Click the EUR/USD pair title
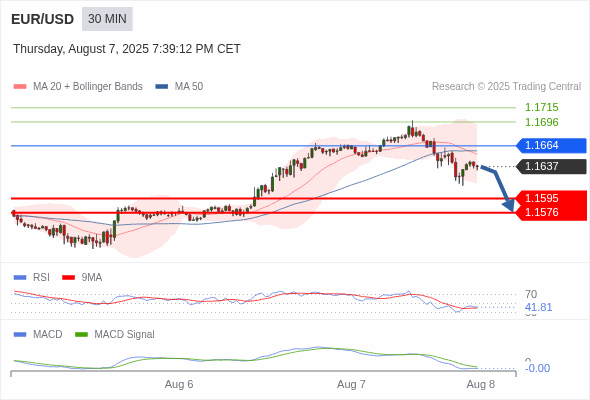 43,19
